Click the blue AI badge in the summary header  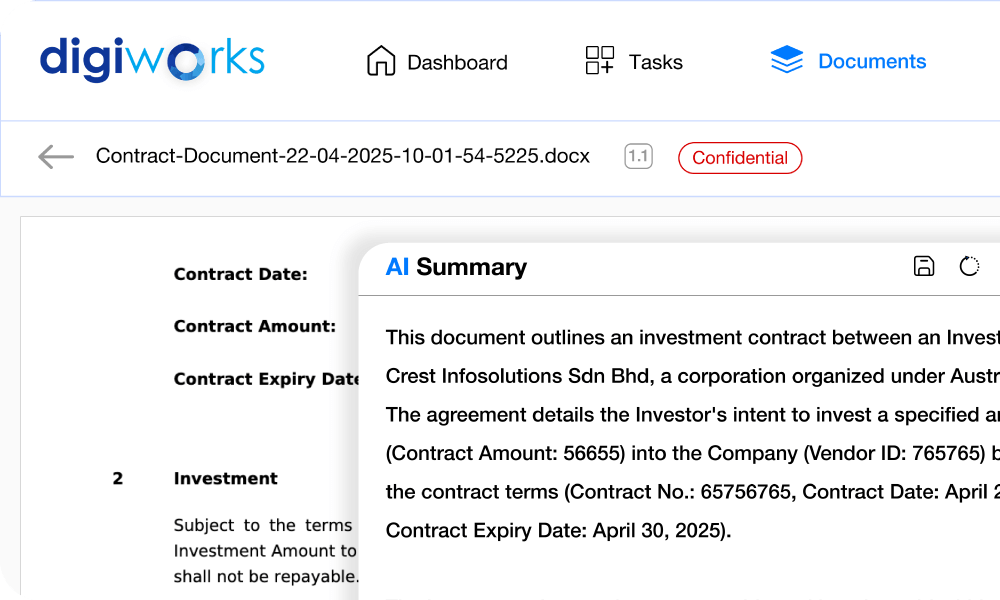pos(398,267)
